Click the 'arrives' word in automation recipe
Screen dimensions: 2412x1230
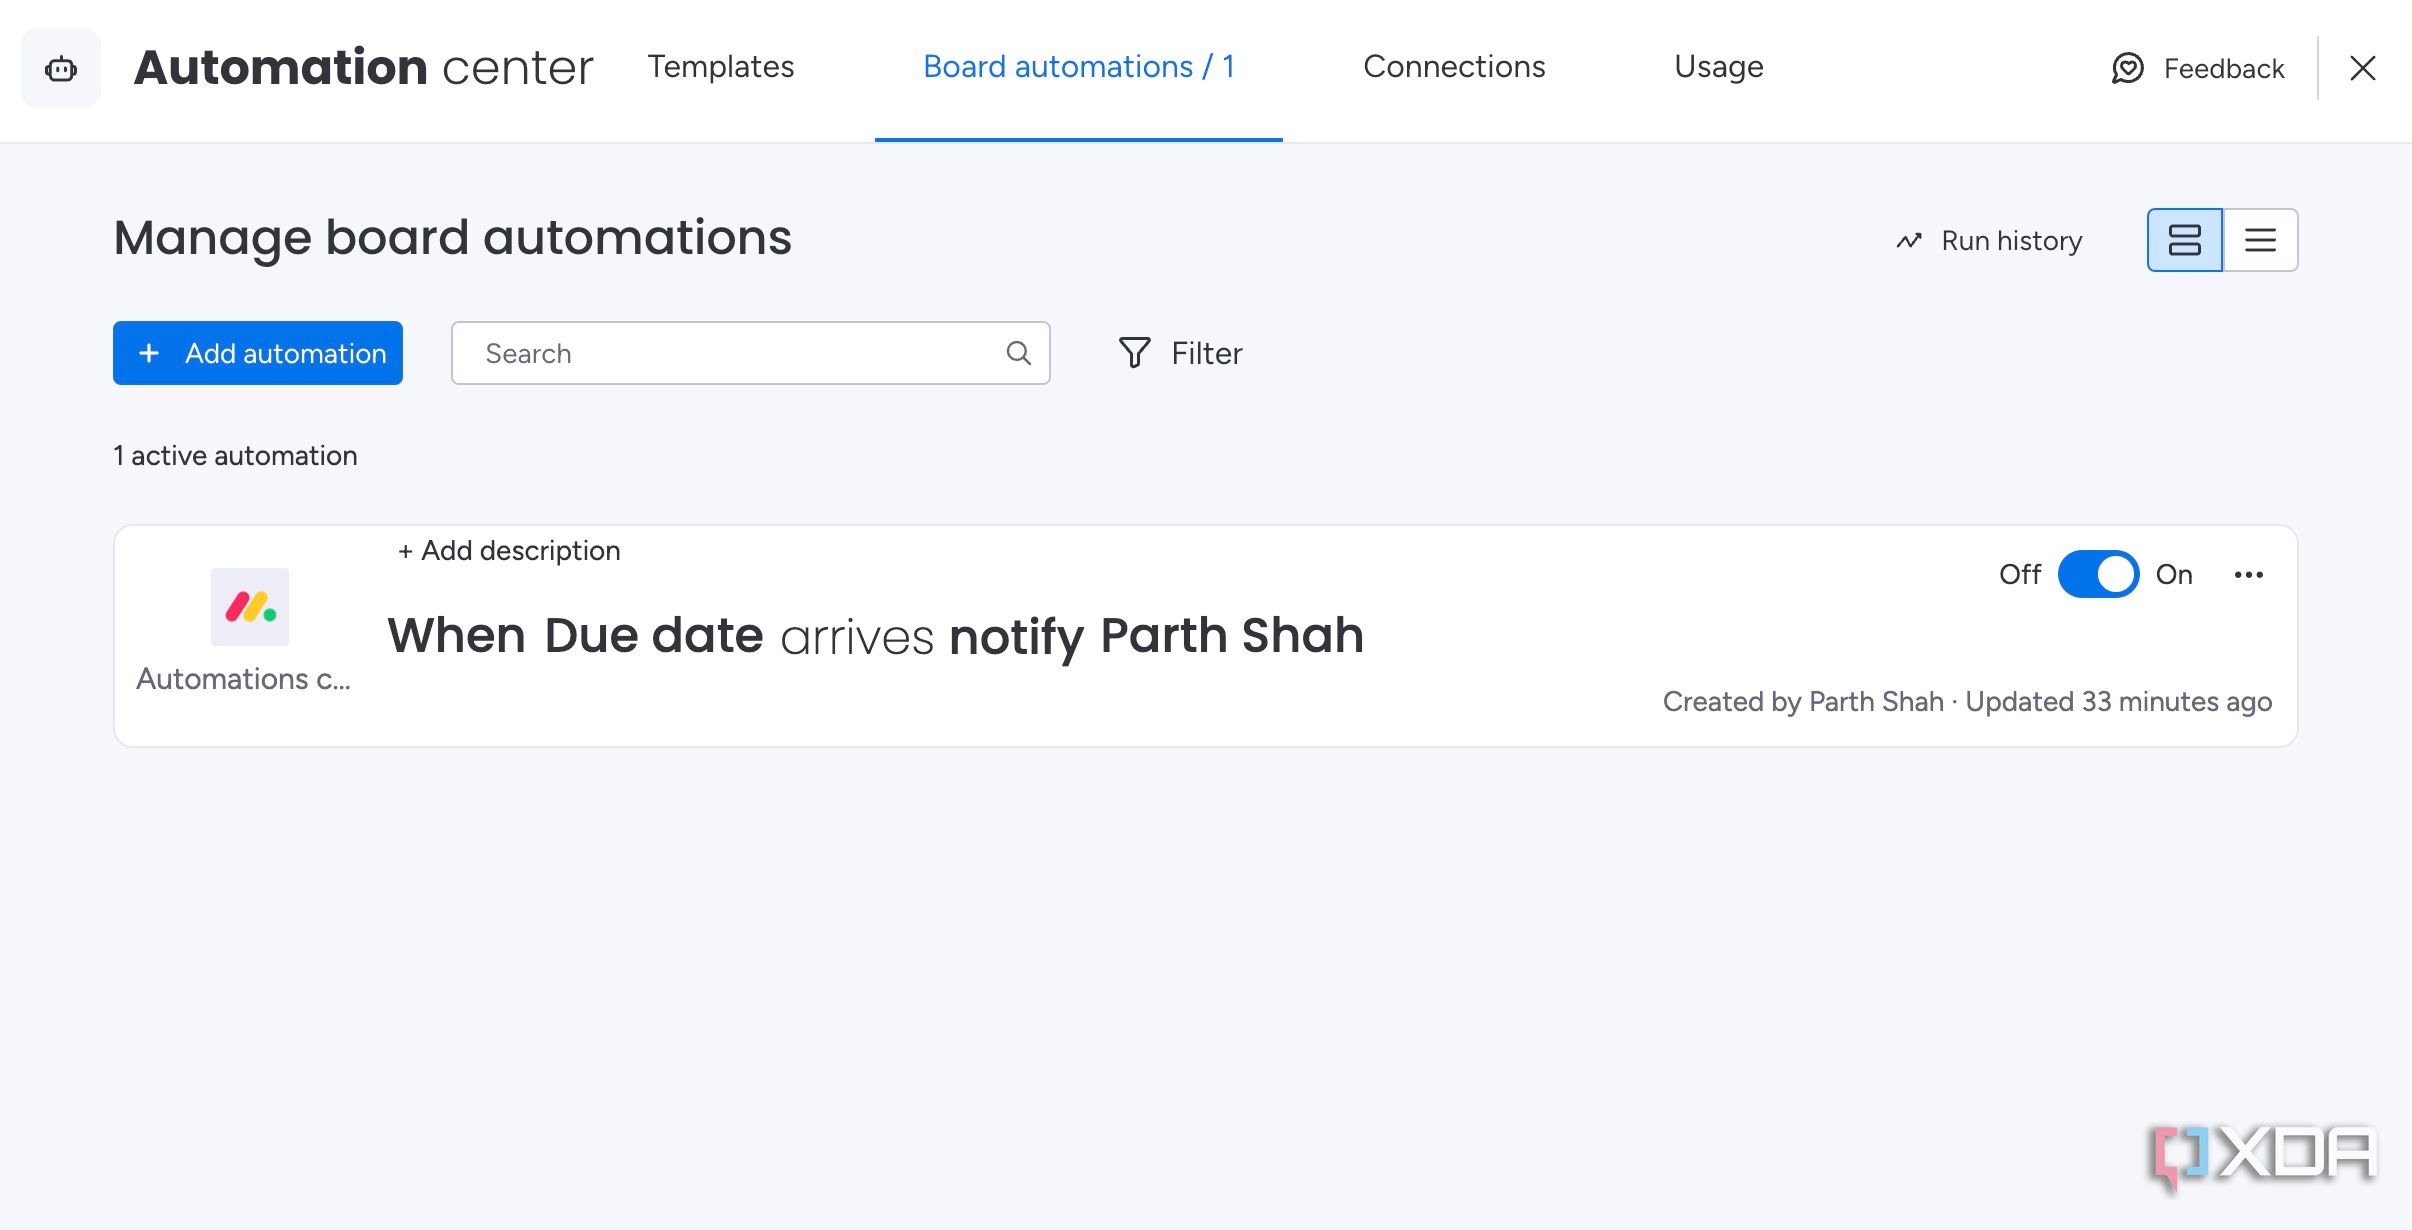857,636
